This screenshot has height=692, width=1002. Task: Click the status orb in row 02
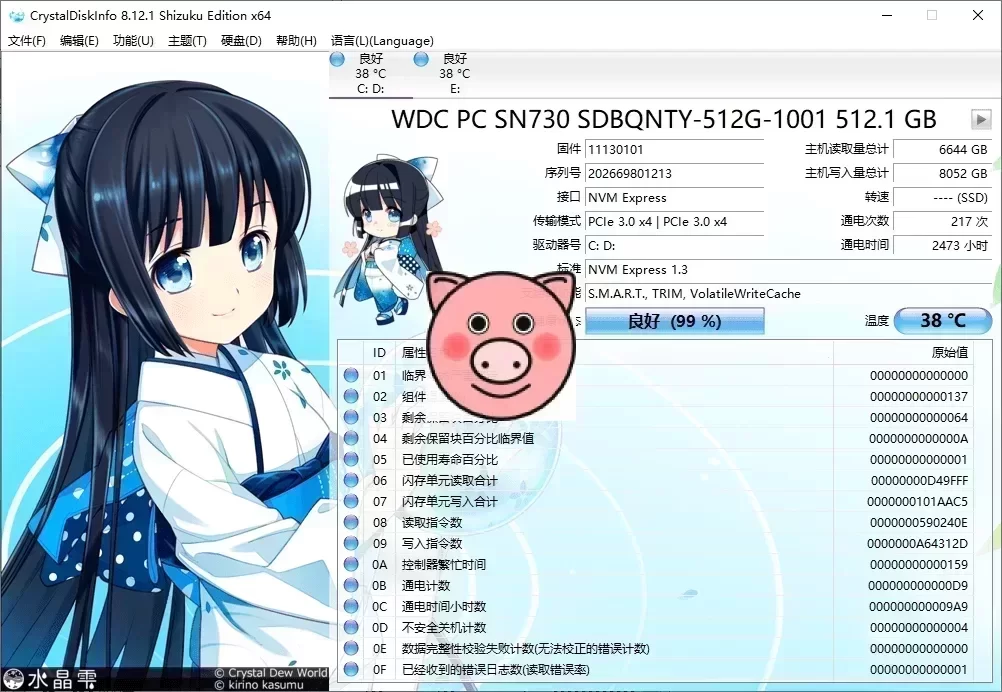point(351,396)
